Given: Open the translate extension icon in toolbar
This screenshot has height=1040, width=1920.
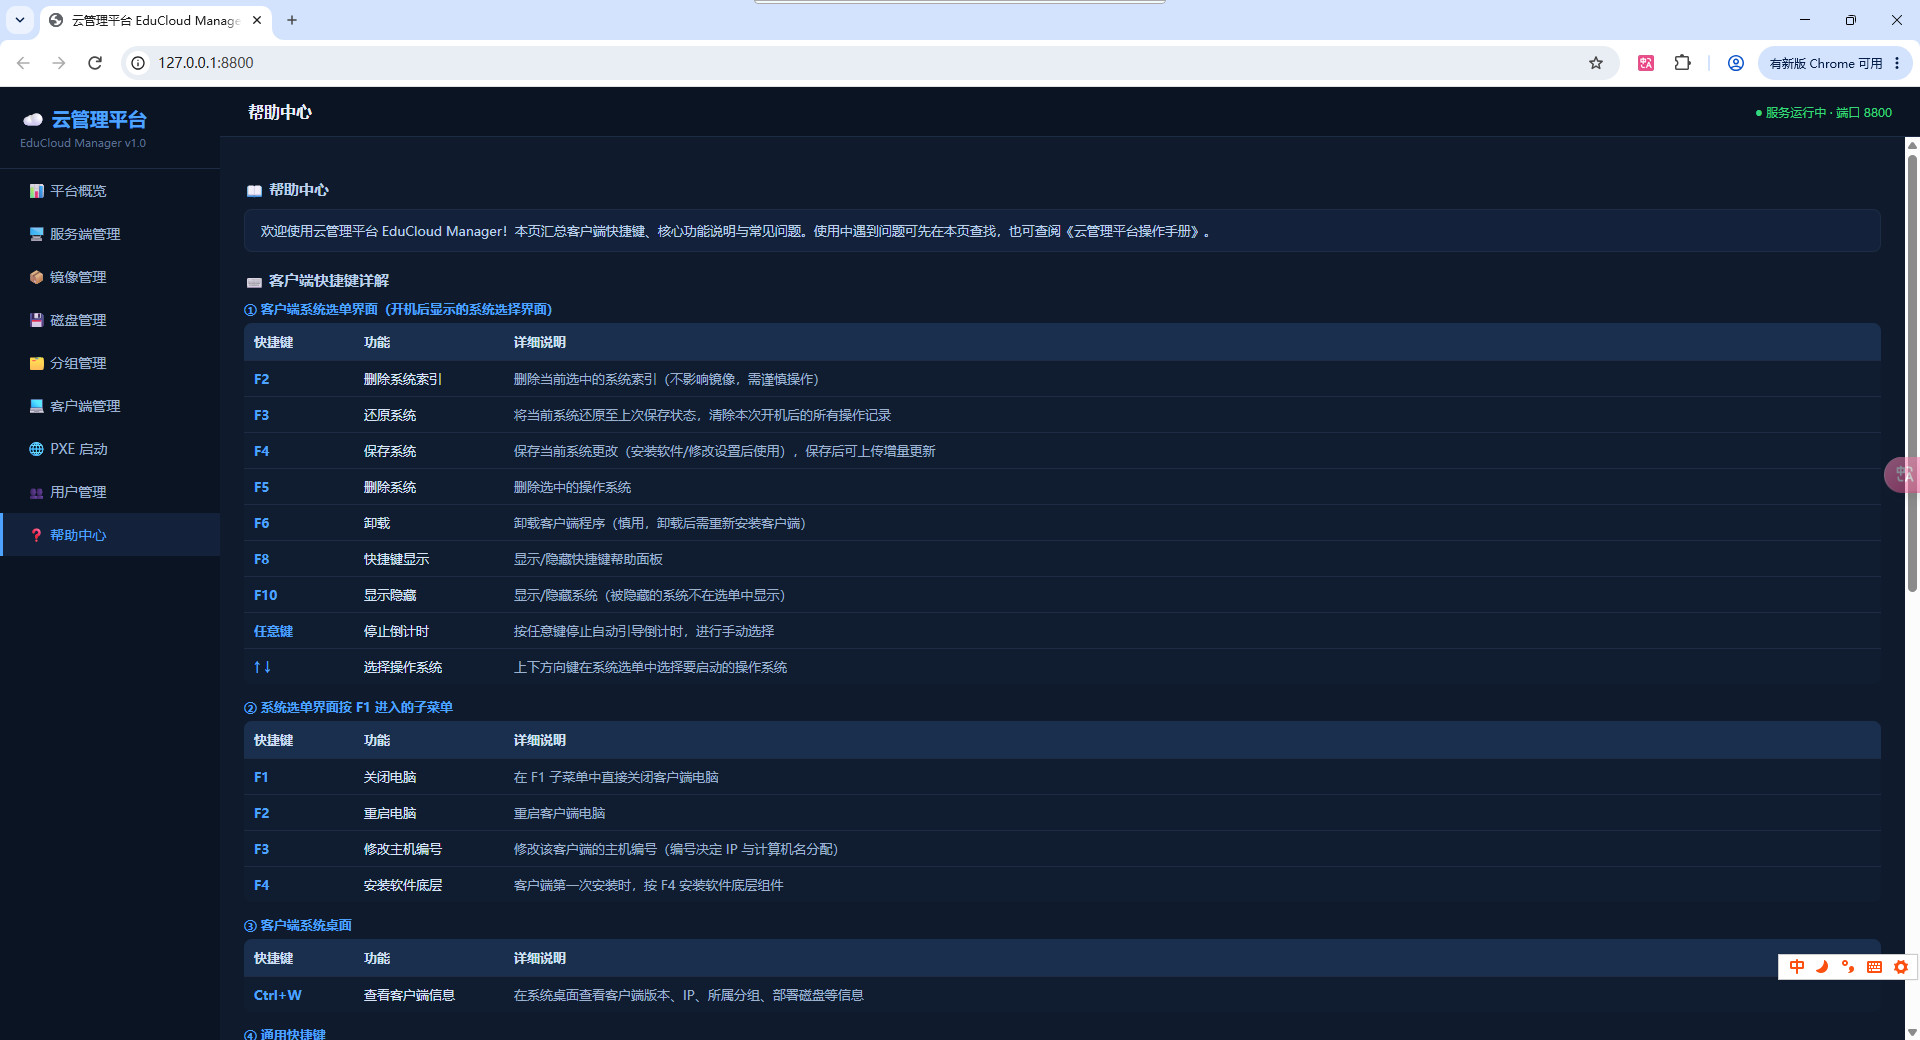Looking at the screenshot, I should [1646, 63].
